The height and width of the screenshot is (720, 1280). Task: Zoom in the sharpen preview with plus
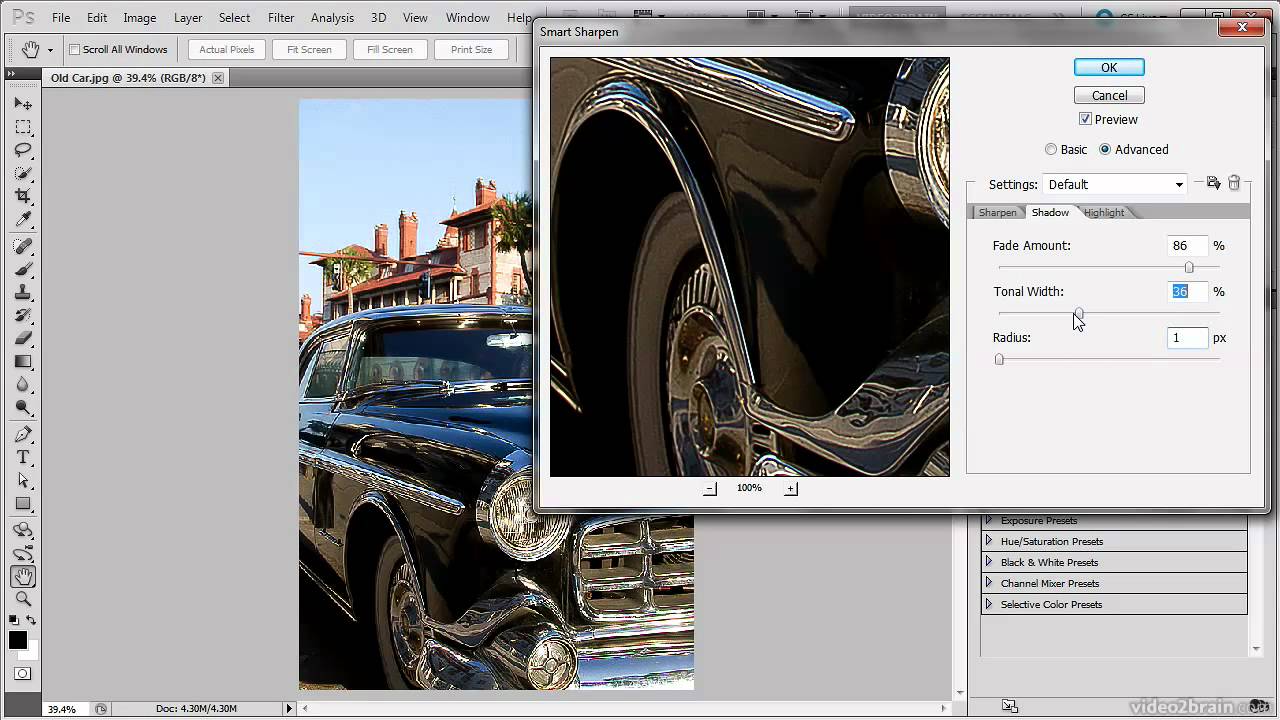tap(790, 488)
